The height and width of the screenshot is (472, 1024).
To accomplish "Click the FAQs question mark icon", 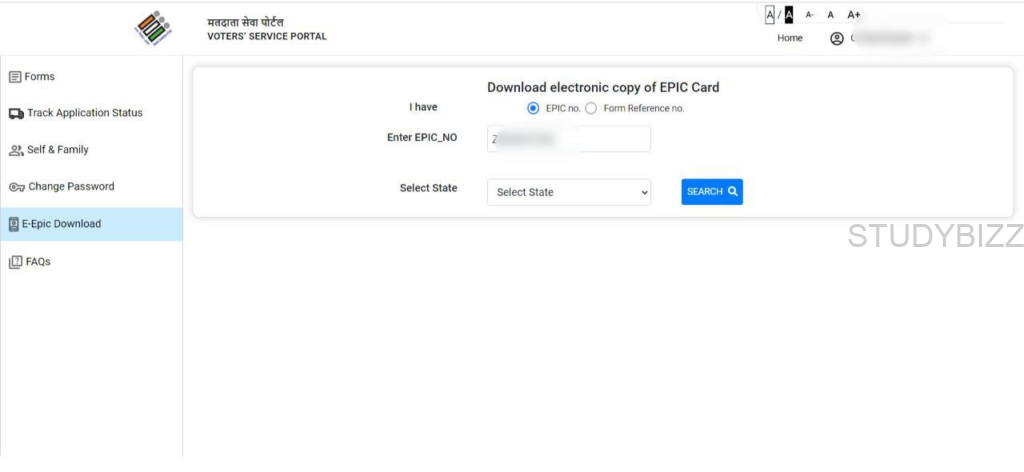I will (15, 262).
